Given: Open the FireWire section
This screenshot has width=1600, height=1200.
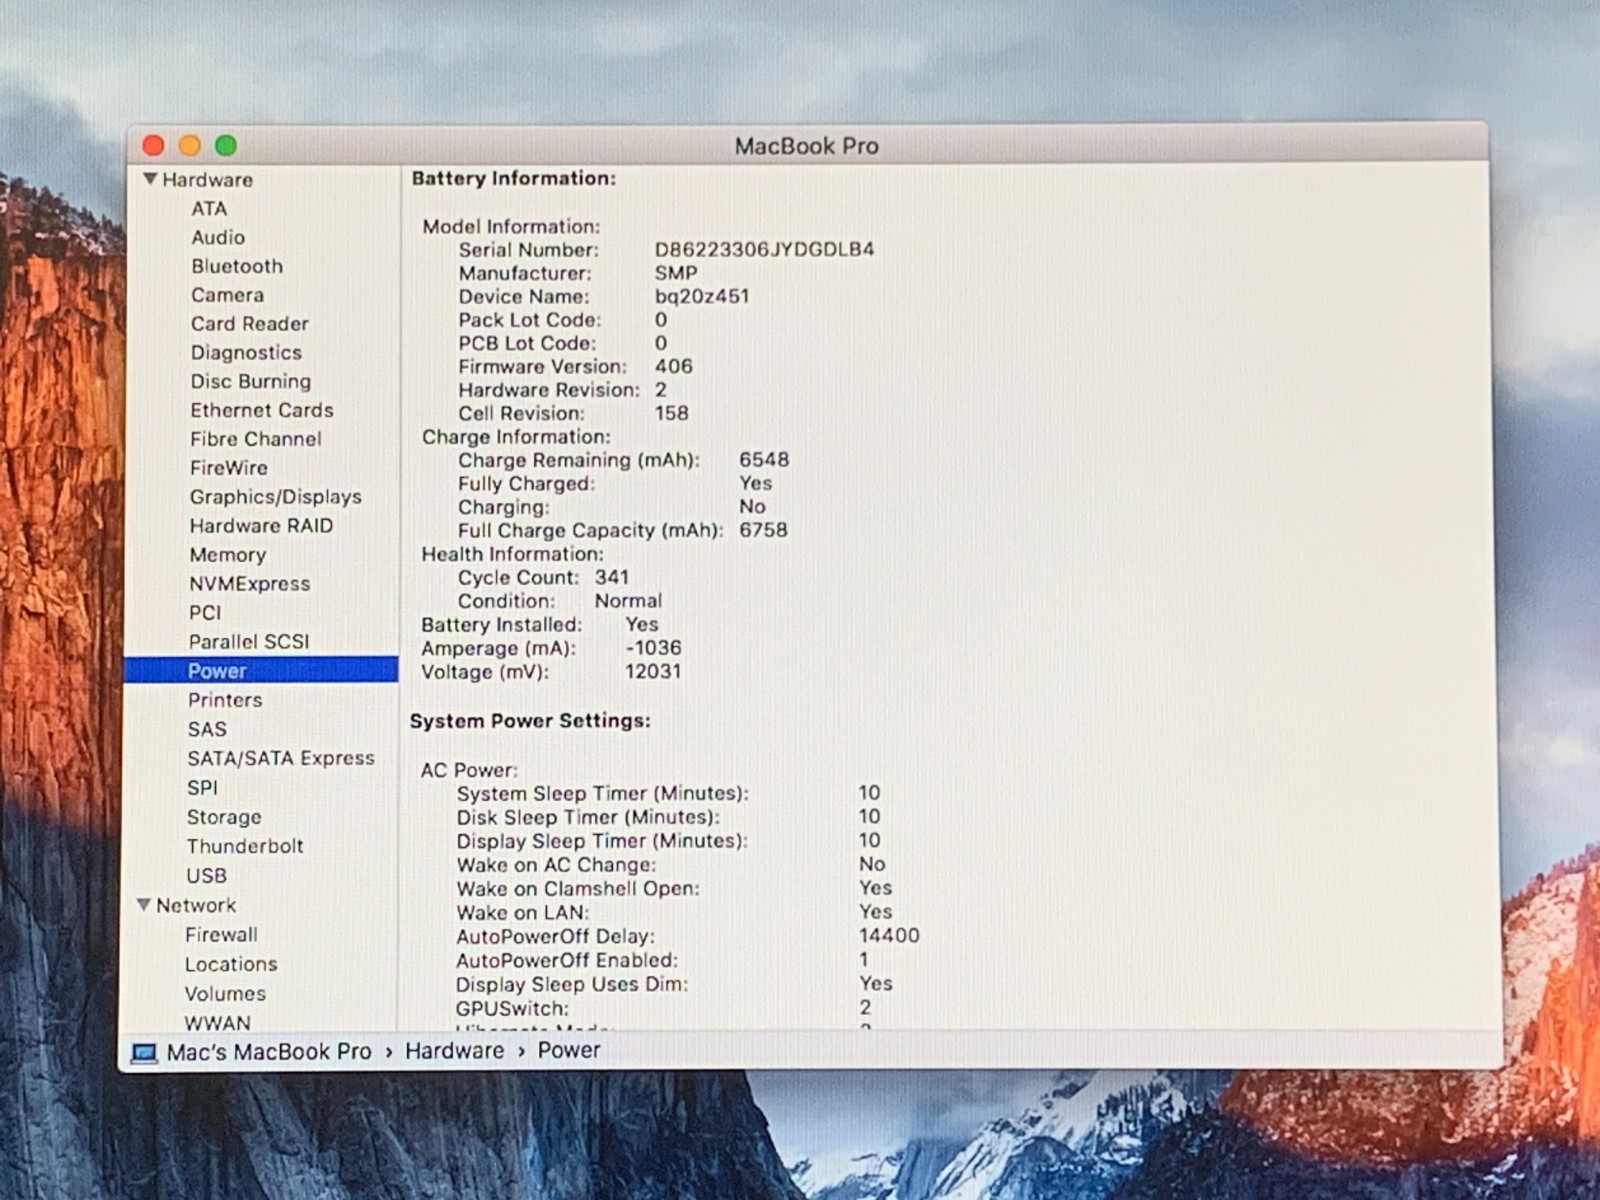Looking at the screenshot, I should point(229,468).
